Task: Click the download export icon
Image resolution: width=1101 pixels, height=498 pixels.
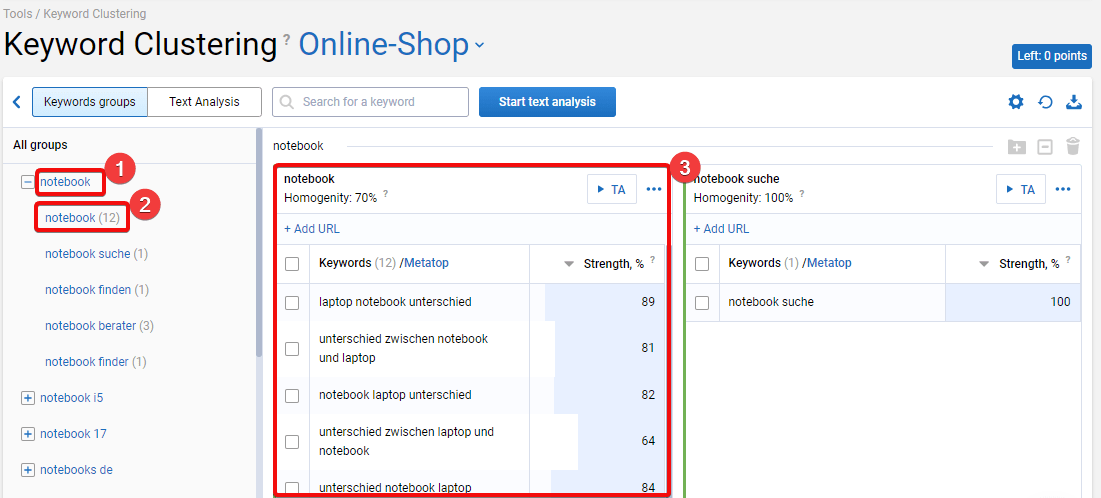Action: coord(1074,103)
